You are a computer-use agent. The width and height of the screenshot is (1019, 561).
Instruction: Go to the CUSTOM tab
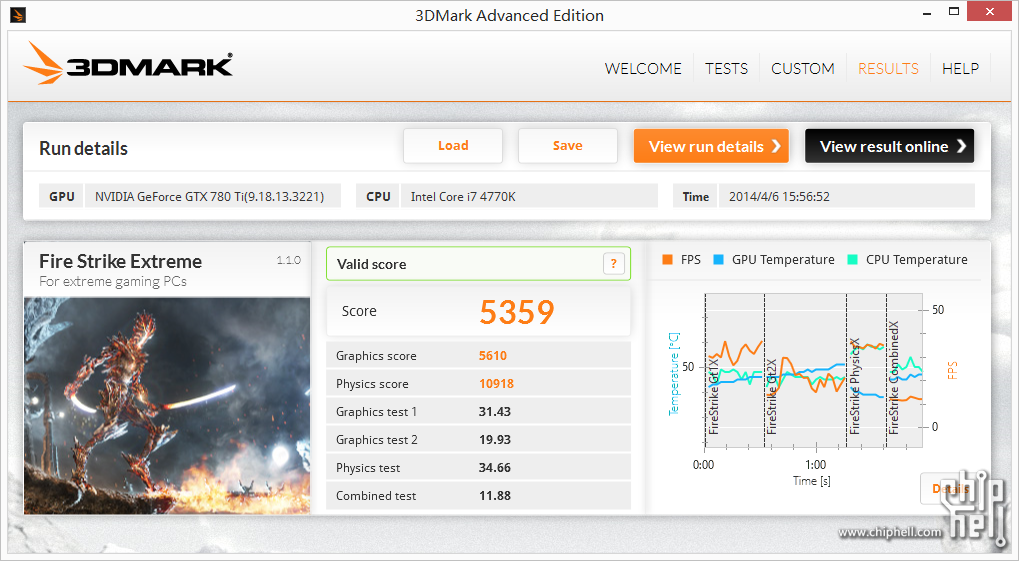tap(803, 68)
